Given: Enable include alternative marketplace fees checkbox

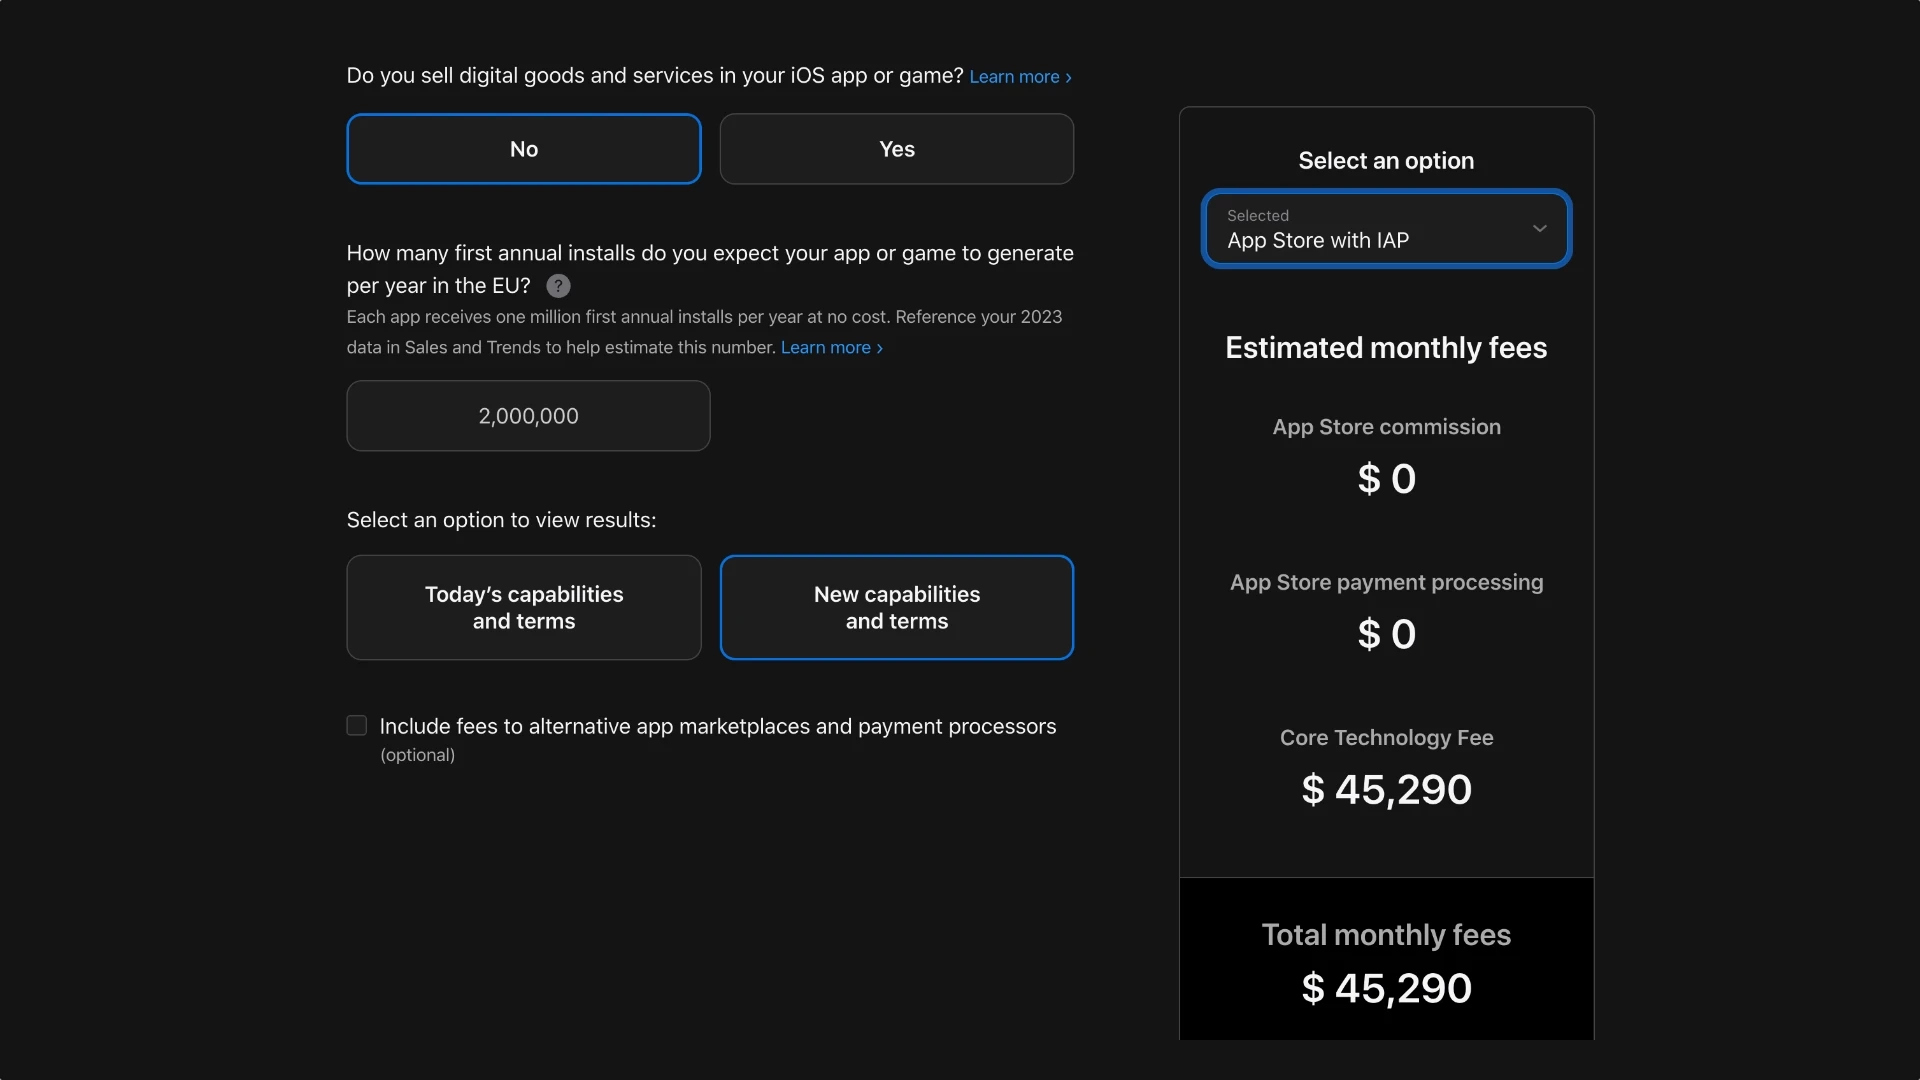Looking at the screenshot, I should [357, 726].
